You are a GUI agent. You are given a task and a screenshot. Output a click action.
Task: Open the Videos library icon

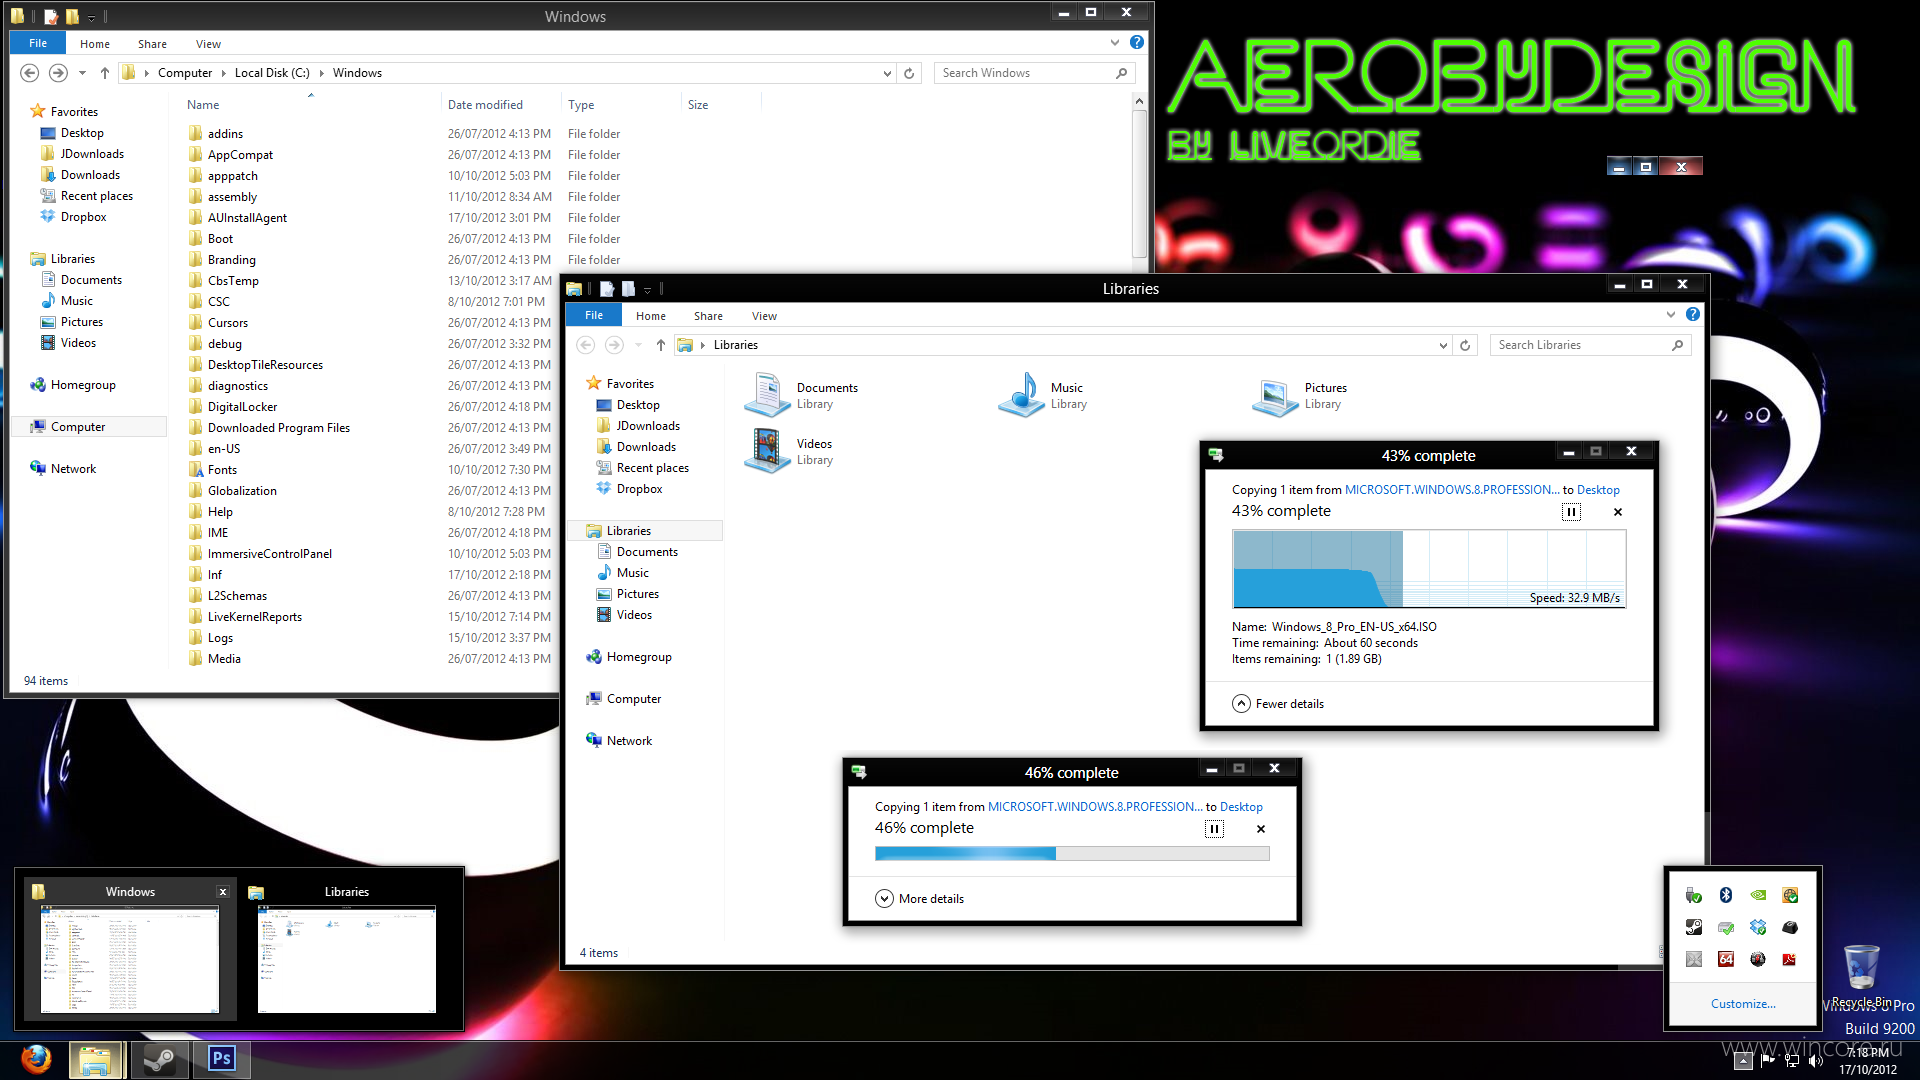point(767,451)
